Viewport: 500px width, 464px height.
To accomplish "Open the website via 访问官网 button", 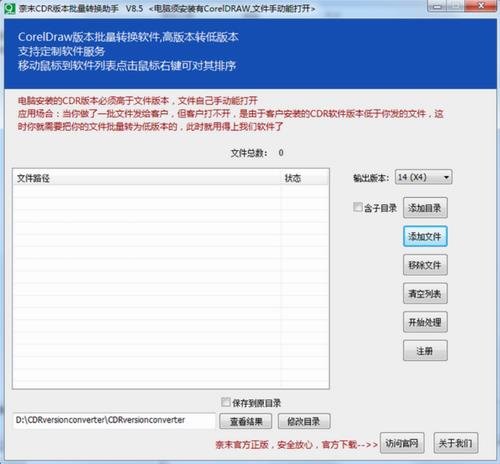I will pyautogui.click(x=402, y=443).
